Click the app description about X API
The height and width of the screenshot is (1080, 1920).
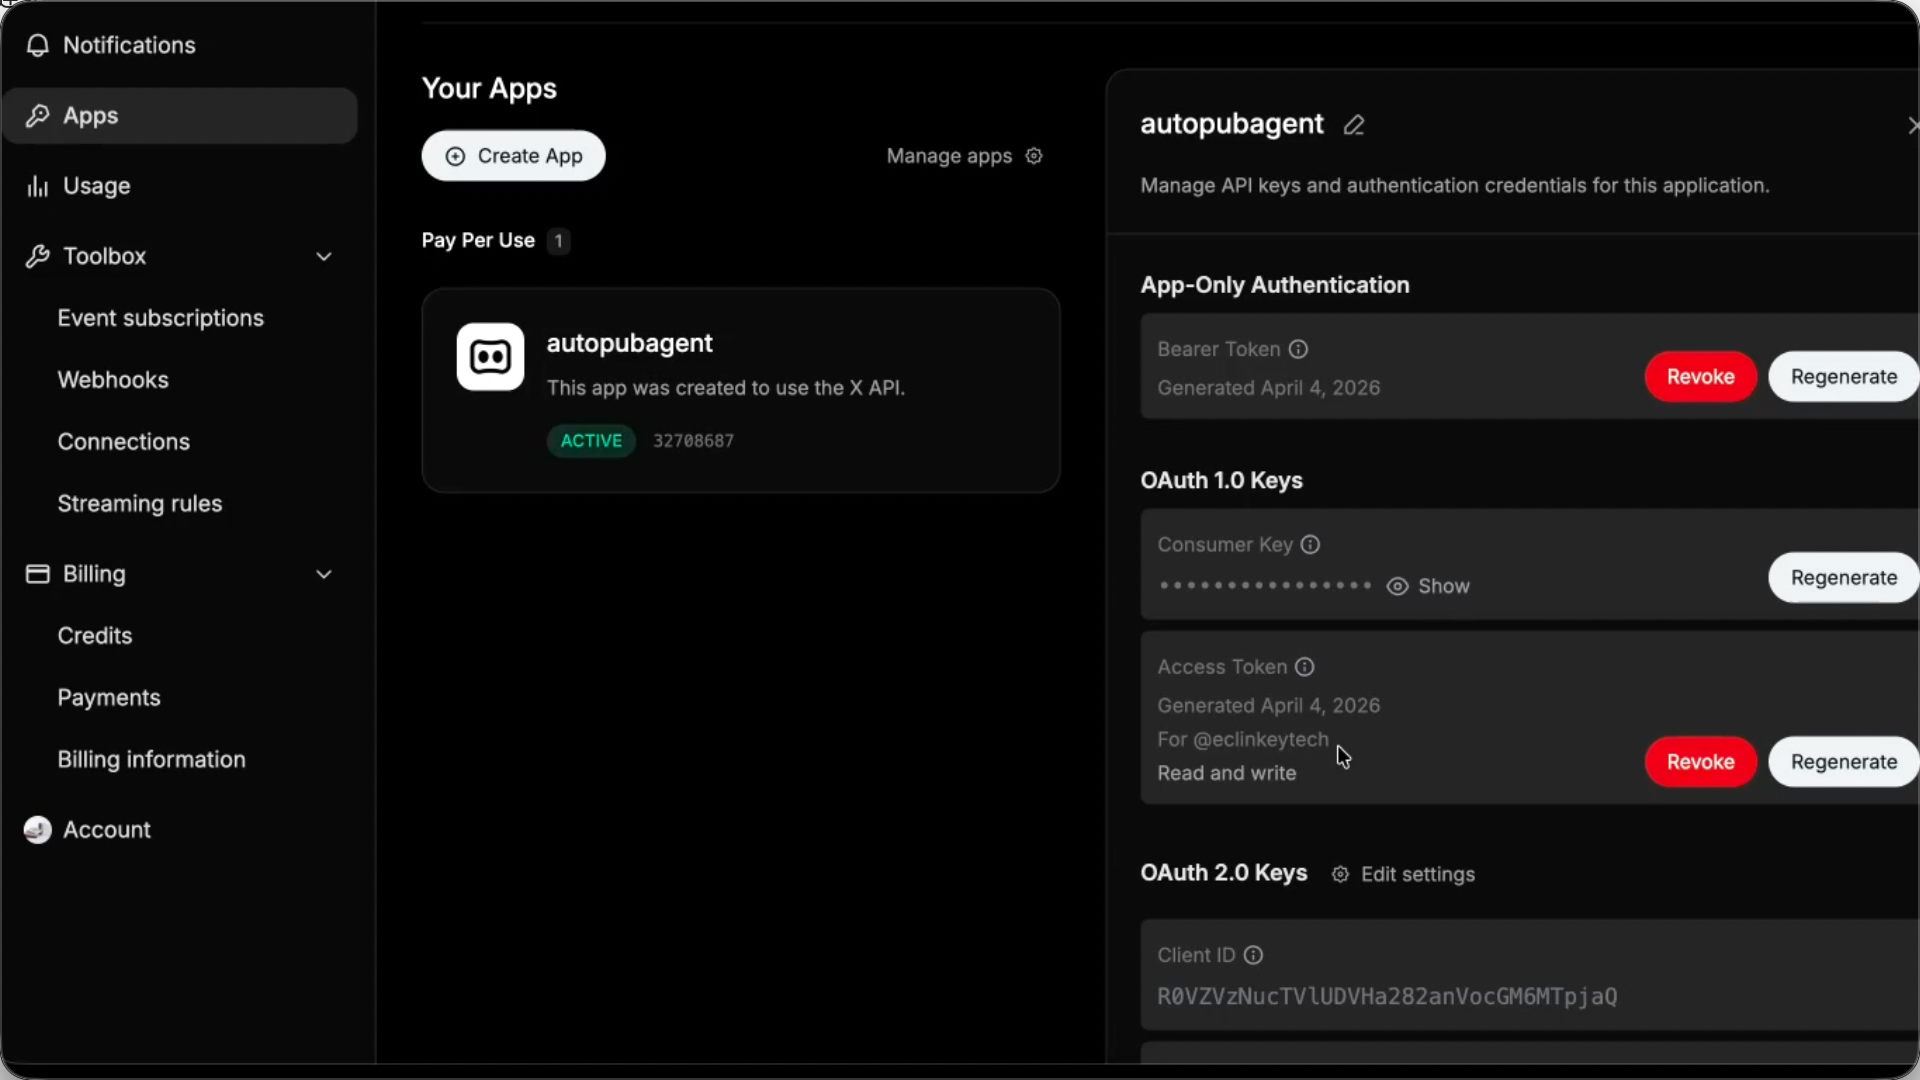click(726, 388)
